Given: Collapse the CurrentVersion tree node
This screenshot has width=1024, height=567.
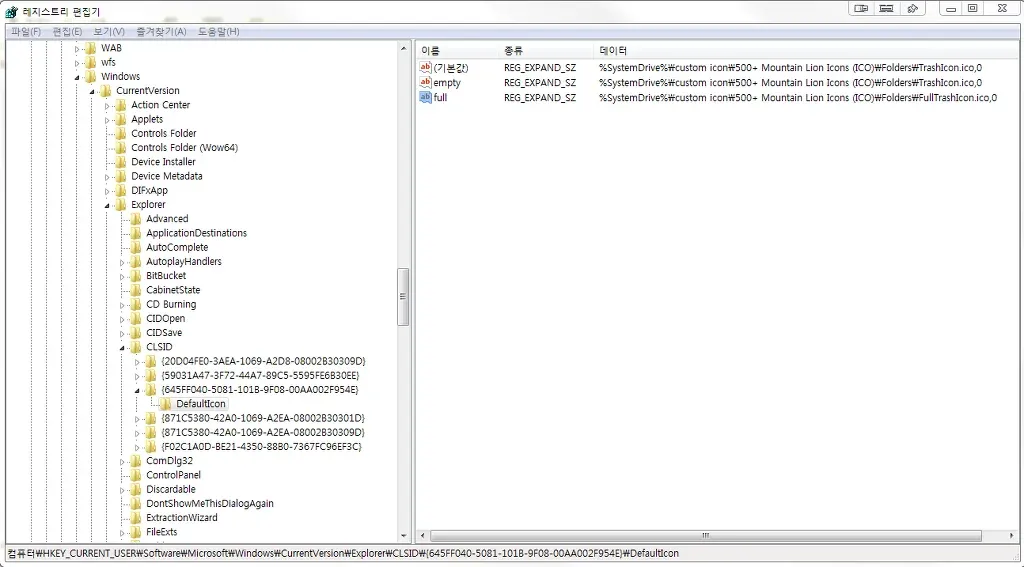Looking at the screenshot, I should pyautogui.click(x=92, y=91).
